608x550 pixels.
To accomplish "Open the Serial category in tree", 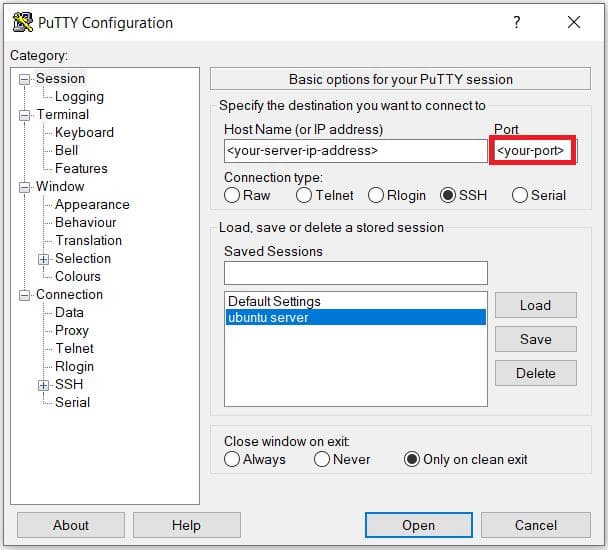I will 73,402.
